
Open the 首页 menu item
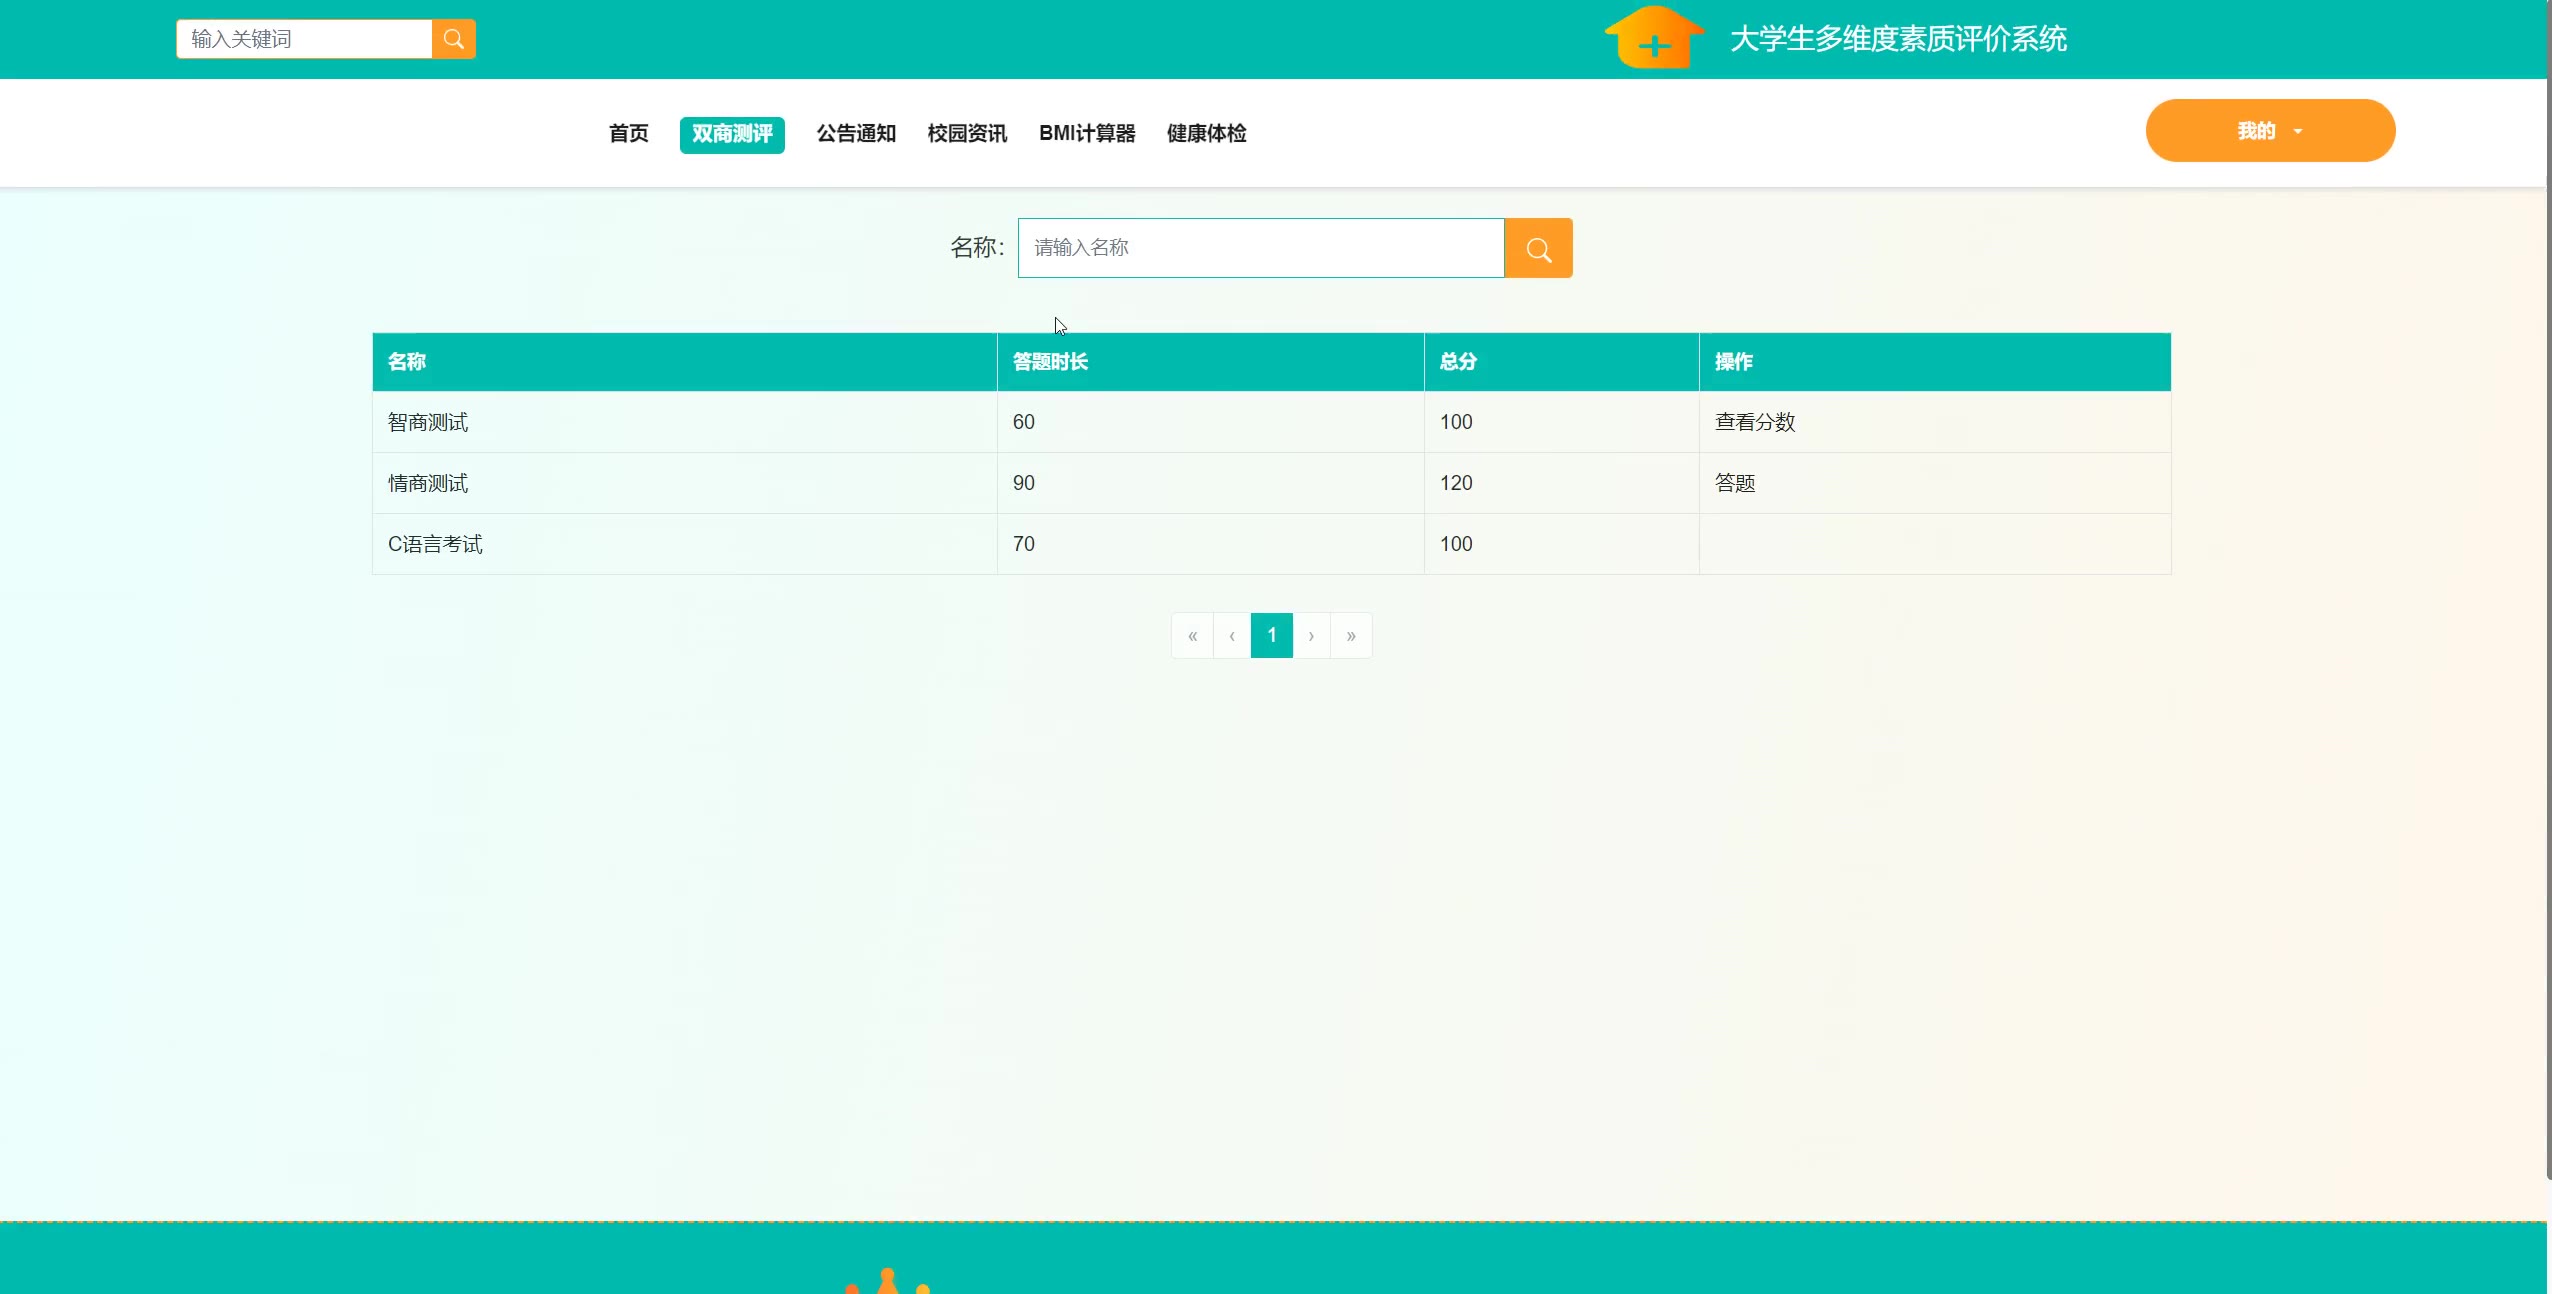pos(628,134)
